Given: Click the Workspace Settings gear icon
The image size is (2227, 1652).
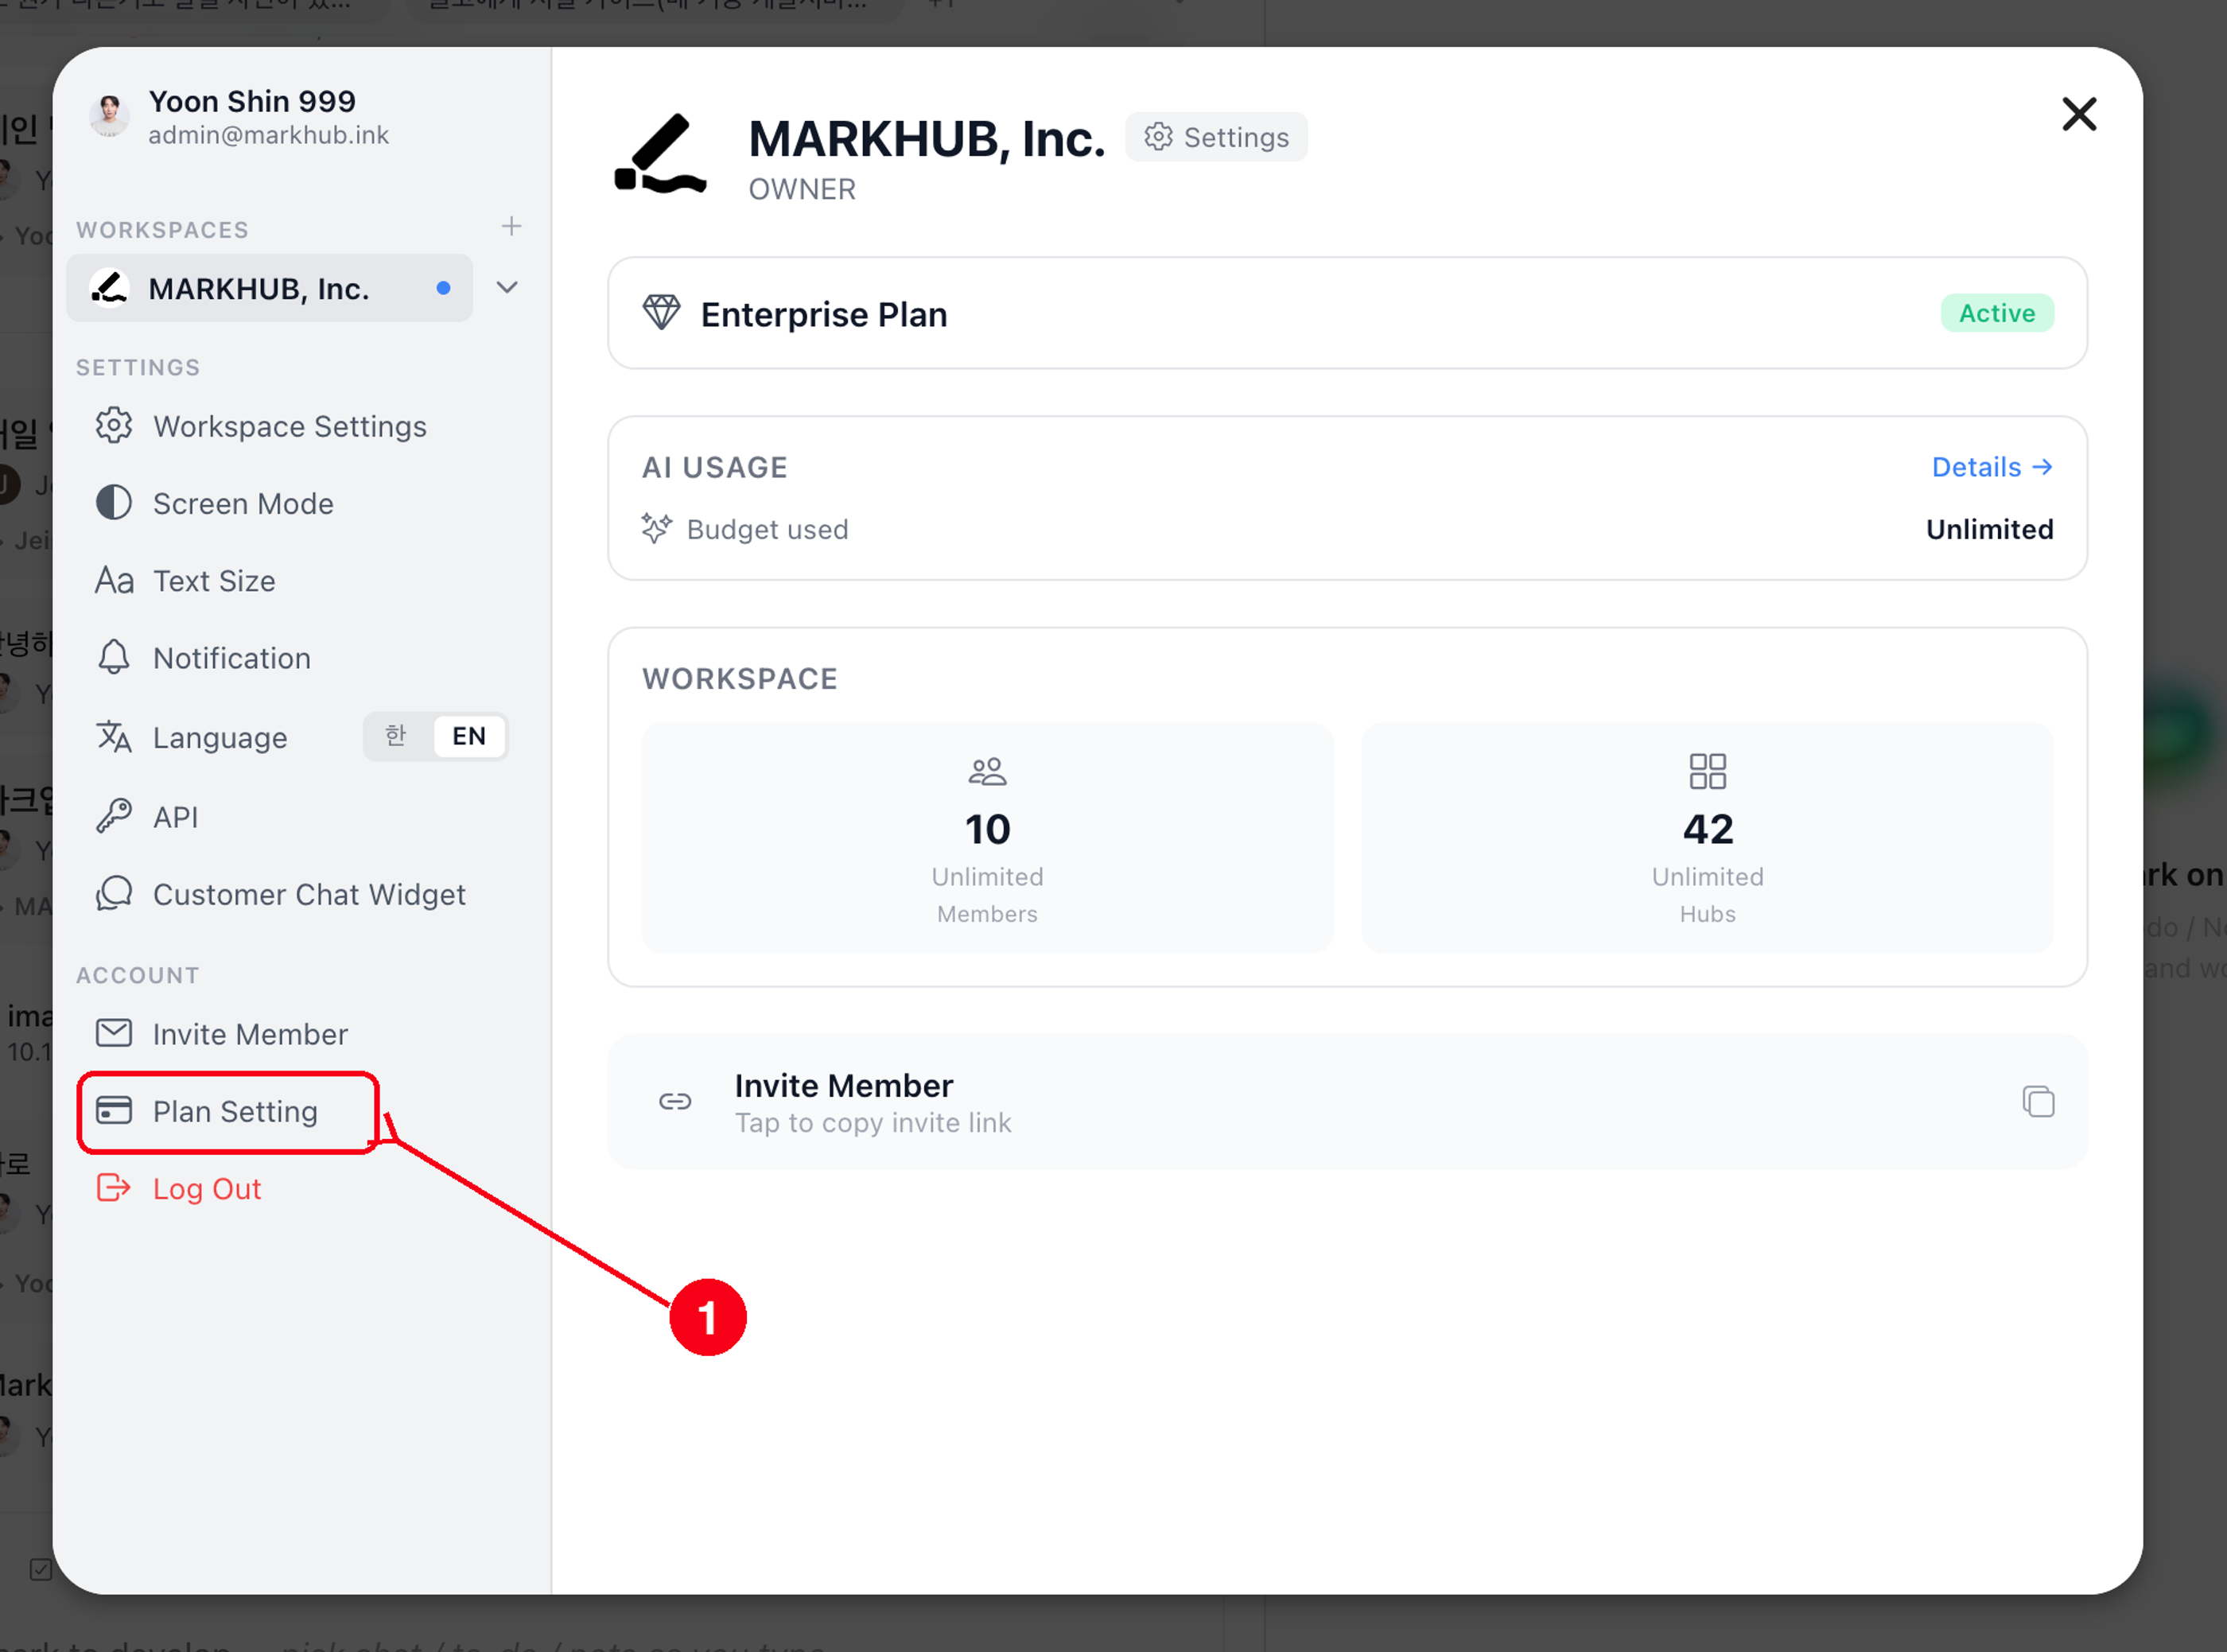Looking at the screenshot, I should 114,426.
